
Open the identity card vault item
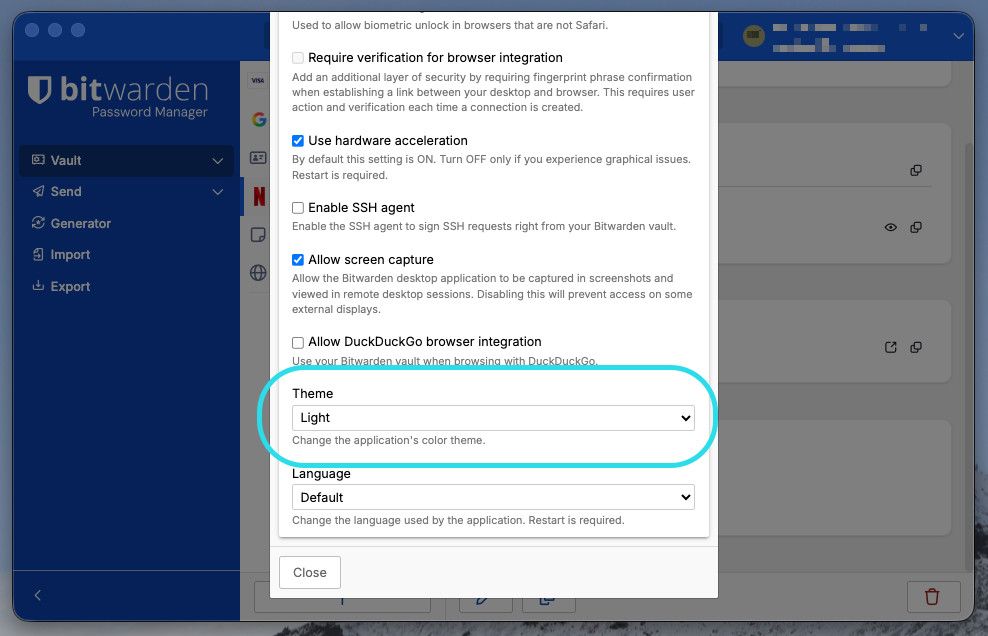pyautogui.click(x=258, y=158)
